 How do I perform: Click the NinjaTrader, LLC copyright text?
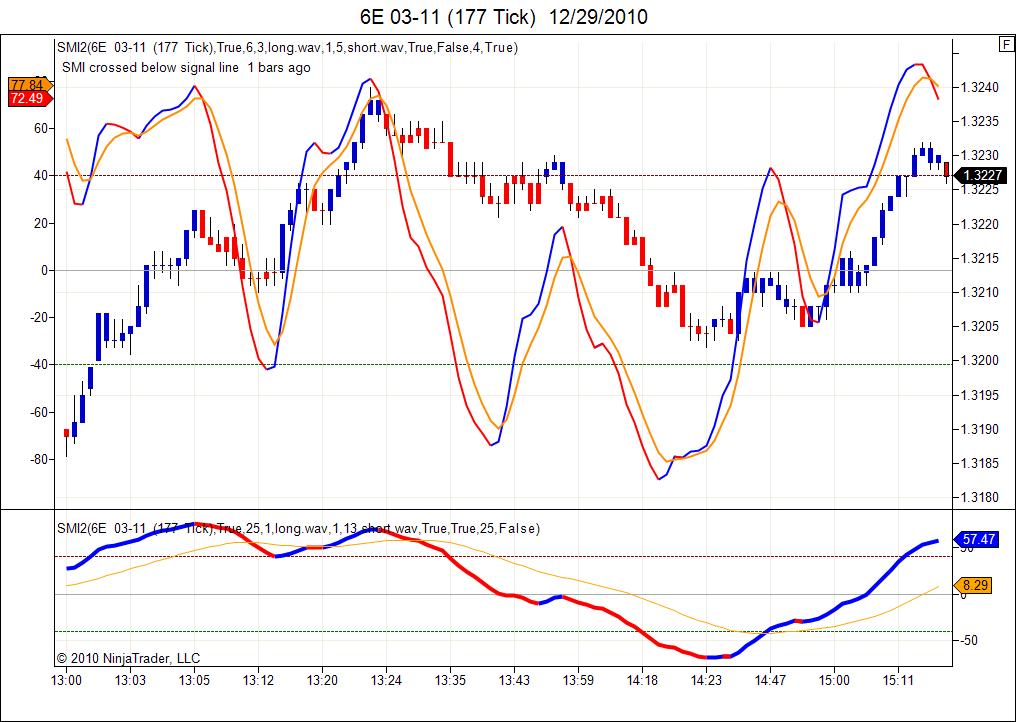128,658
